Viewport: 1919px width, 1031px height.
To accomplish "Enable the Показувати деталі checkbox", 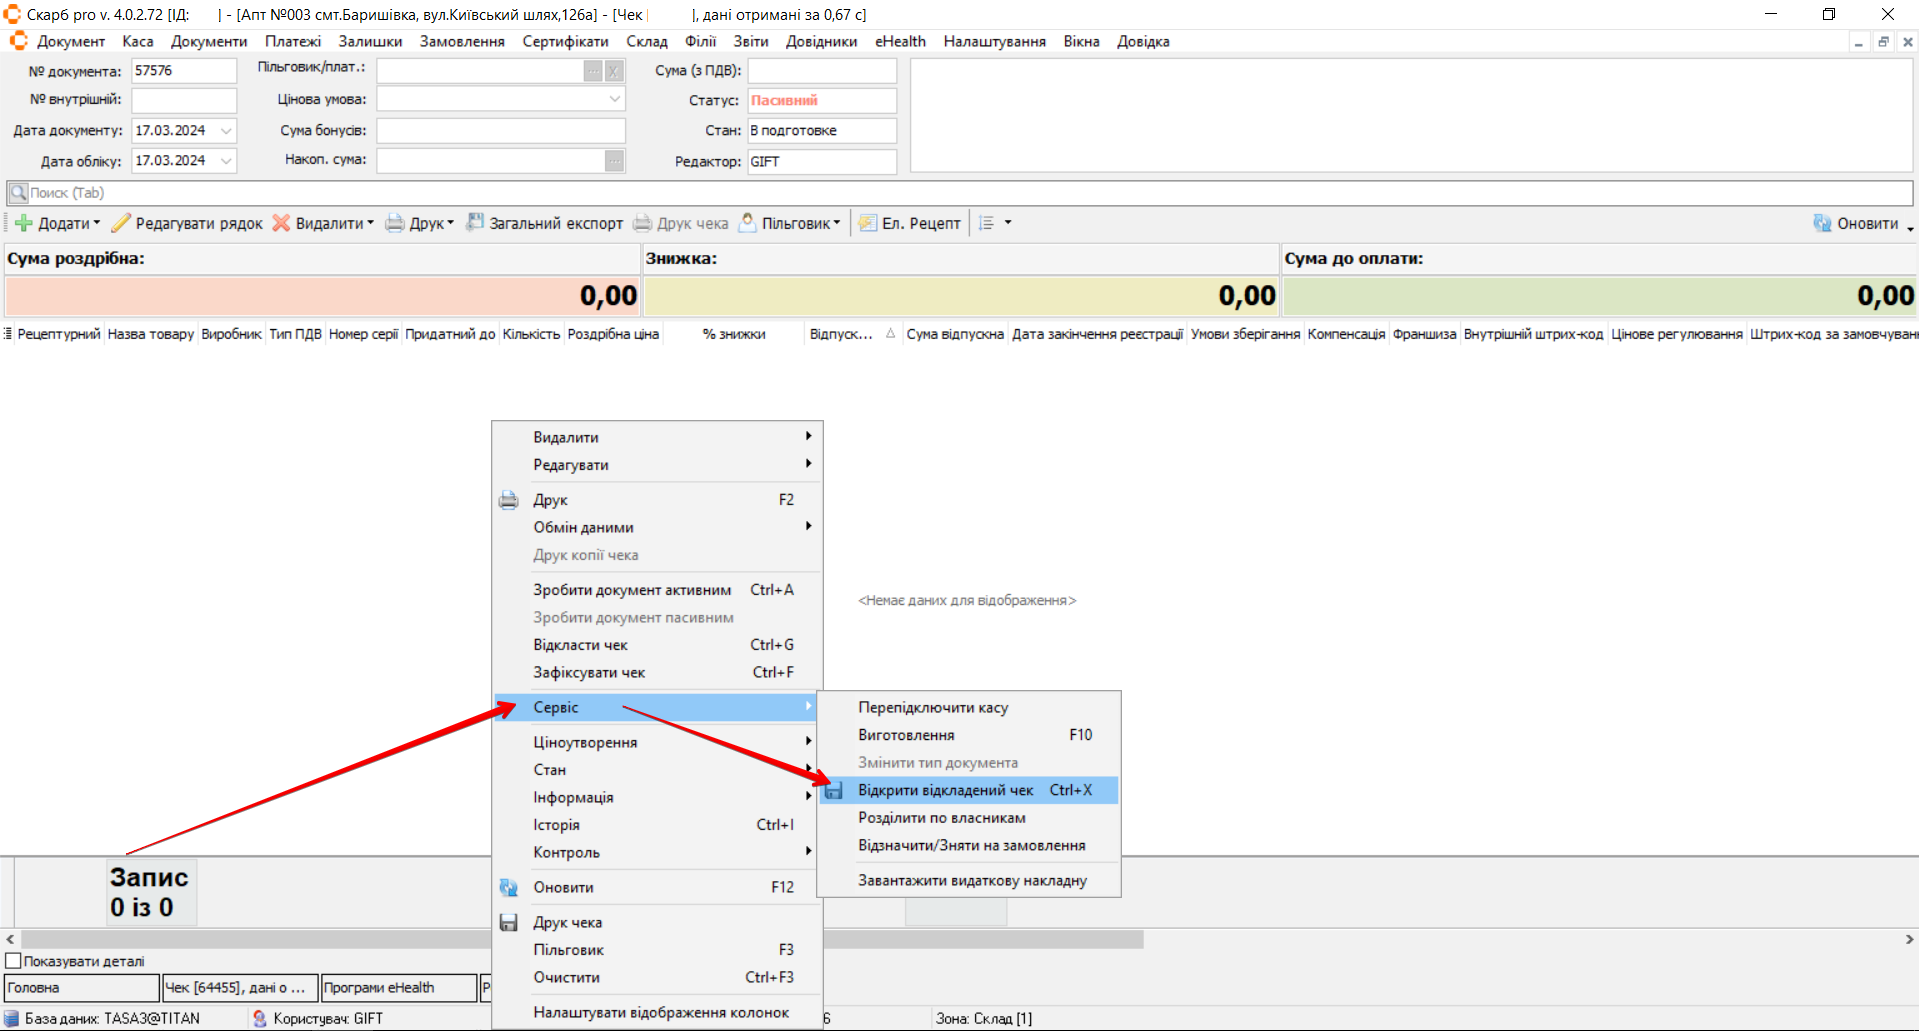I will pyautogui.click(x=14, y=961).
